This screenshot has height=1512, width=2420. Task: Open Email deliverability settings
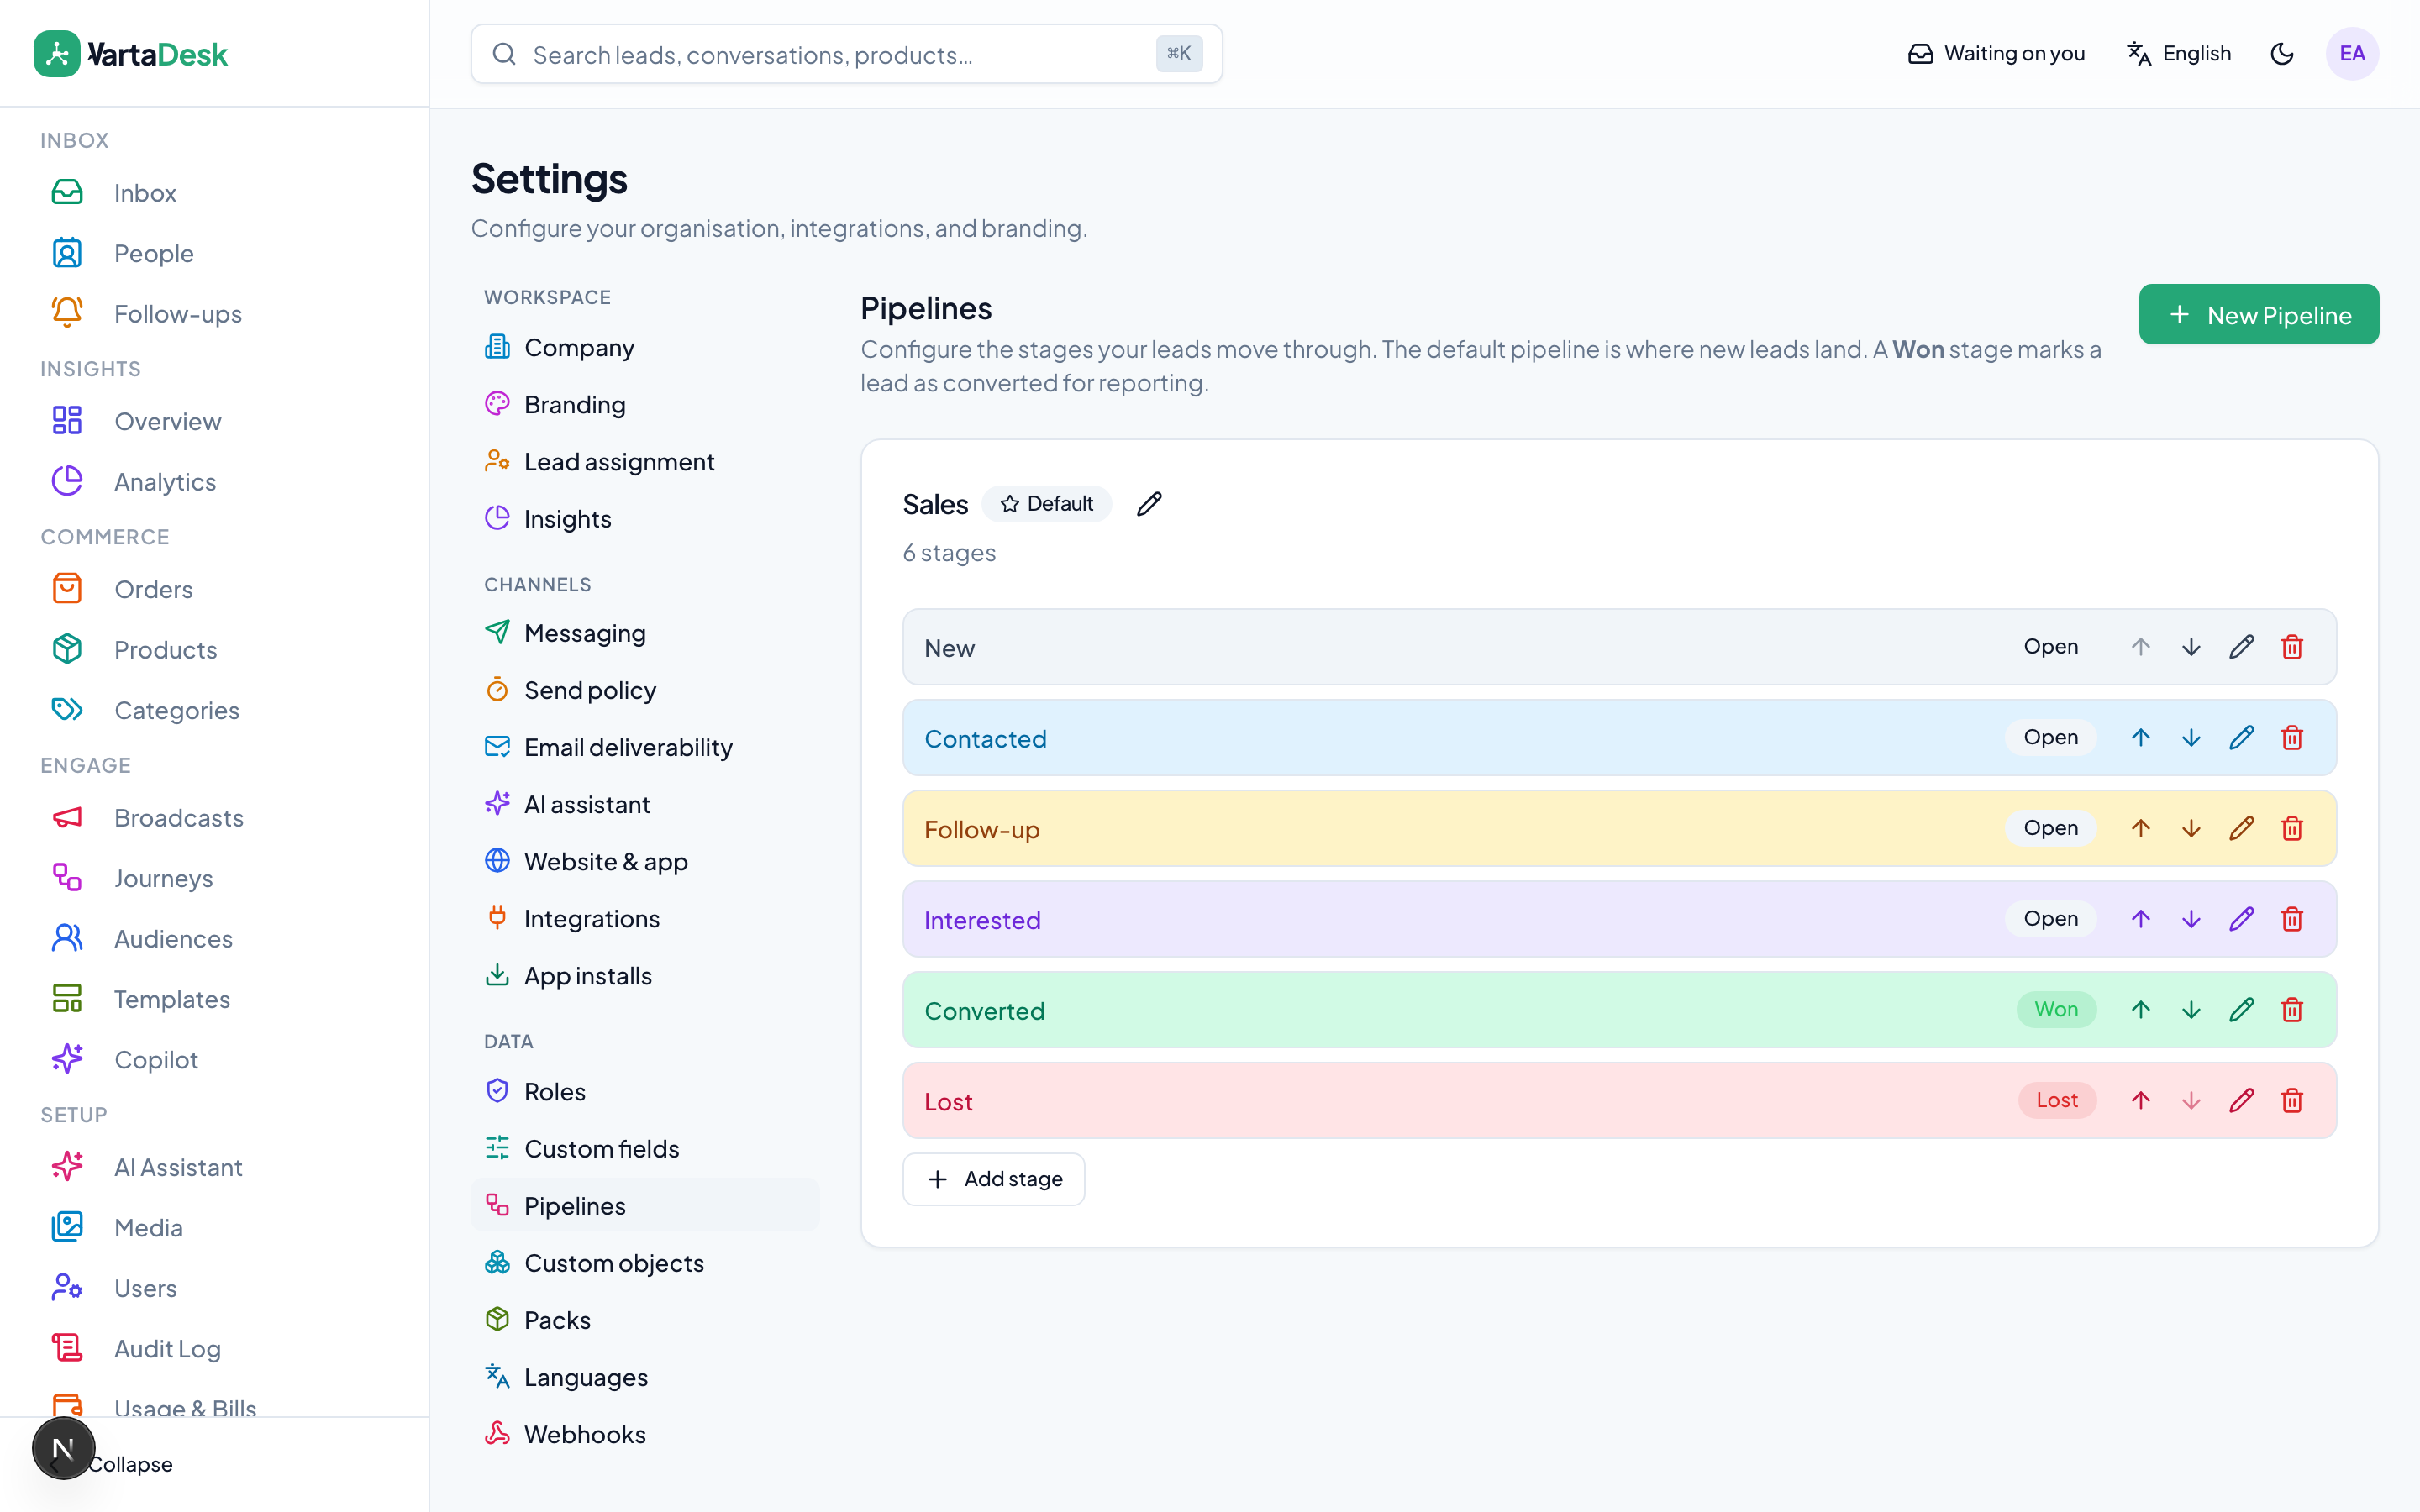click(645, 747)
